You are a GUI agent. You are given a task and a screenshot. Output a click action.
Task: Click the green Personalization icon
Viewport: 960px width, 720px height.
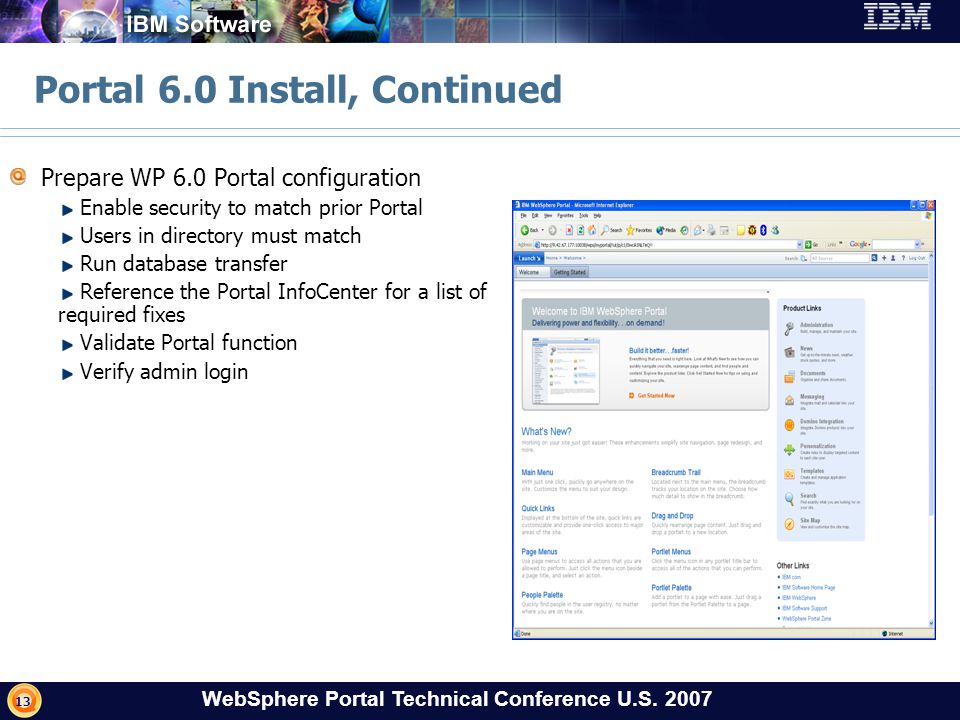pyautogui.click(x=789, y=450)
